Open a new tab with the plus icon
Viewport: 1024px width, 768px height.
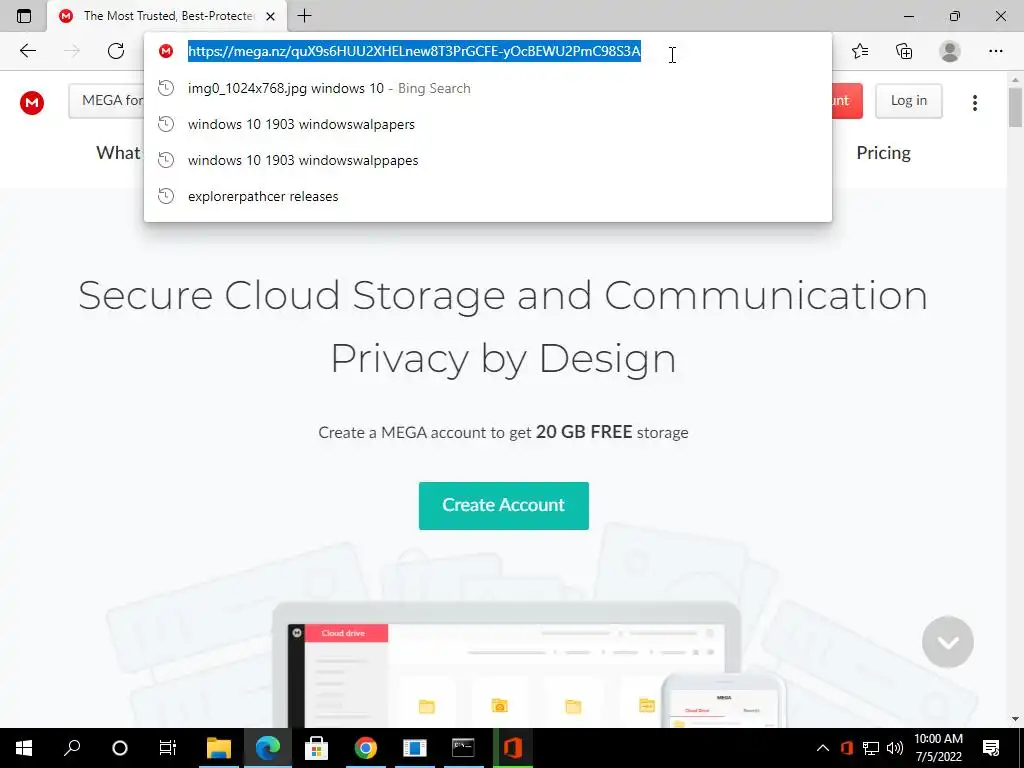(304, 16)
